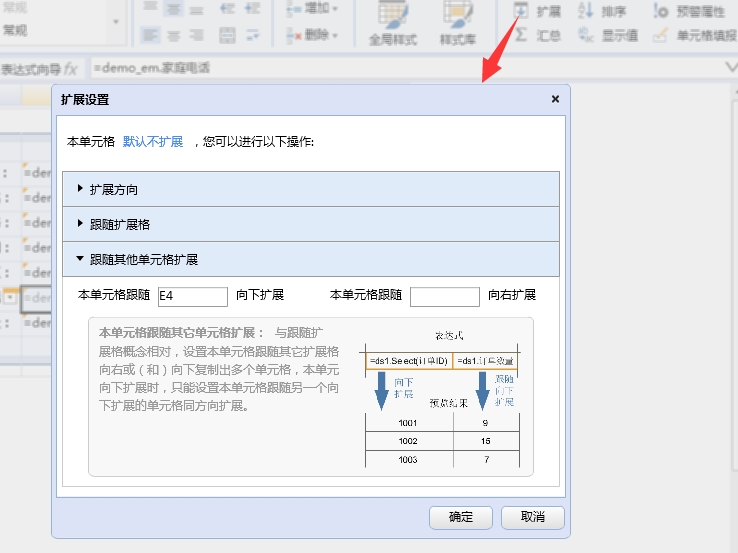Open the 增加 (Add) dropdown
738x553 pixels.
coord(313,9)
